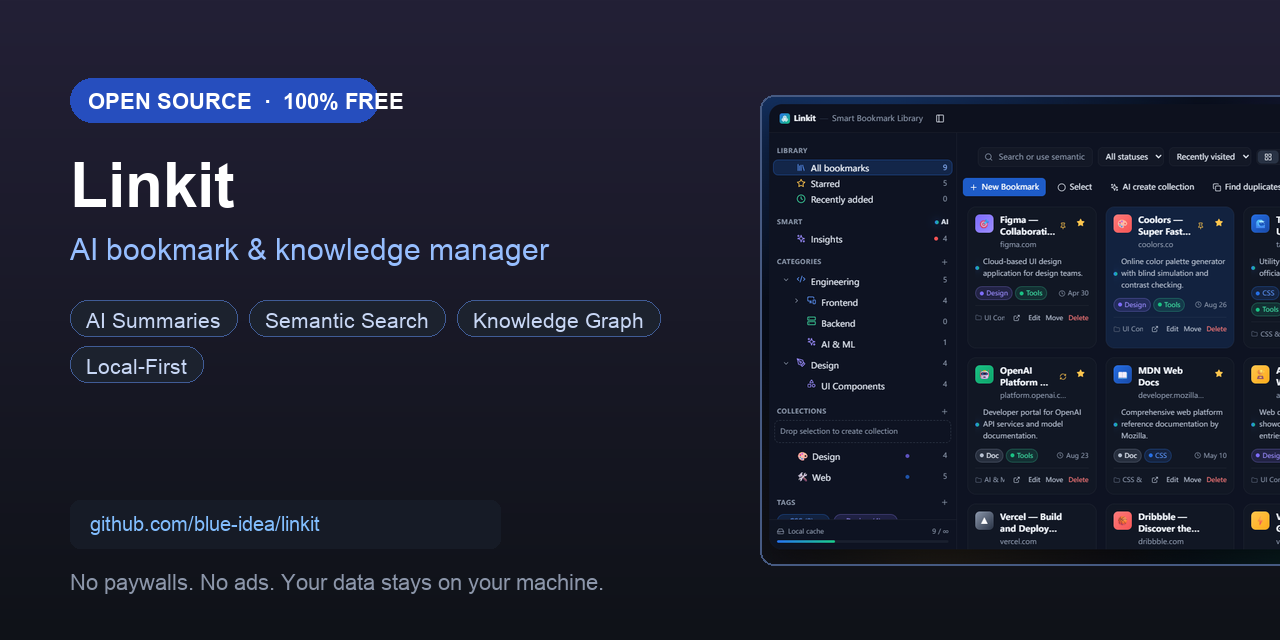Click the Local-First feature pill
Screen dimensions: 1280x640
[137, 366]
